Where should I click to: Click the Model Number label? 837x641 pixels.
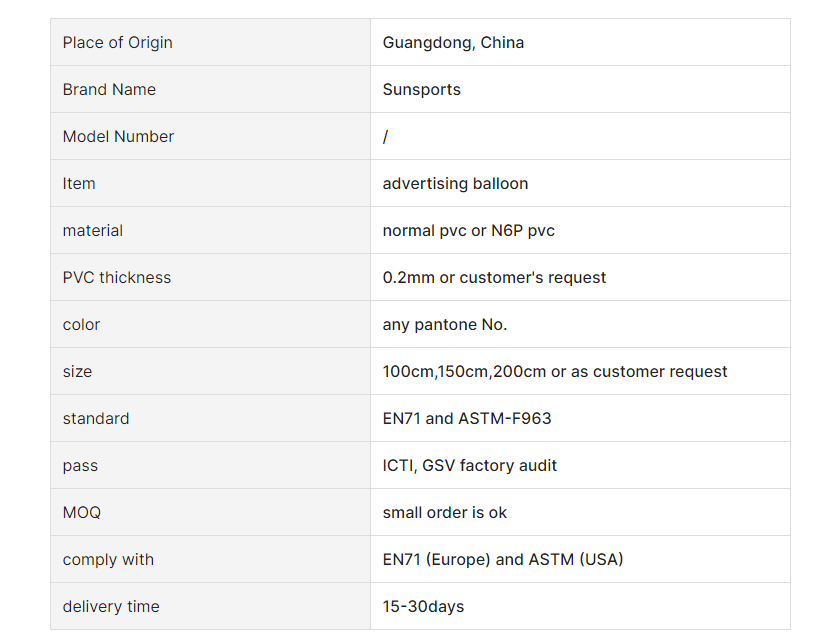coord(118,137)
